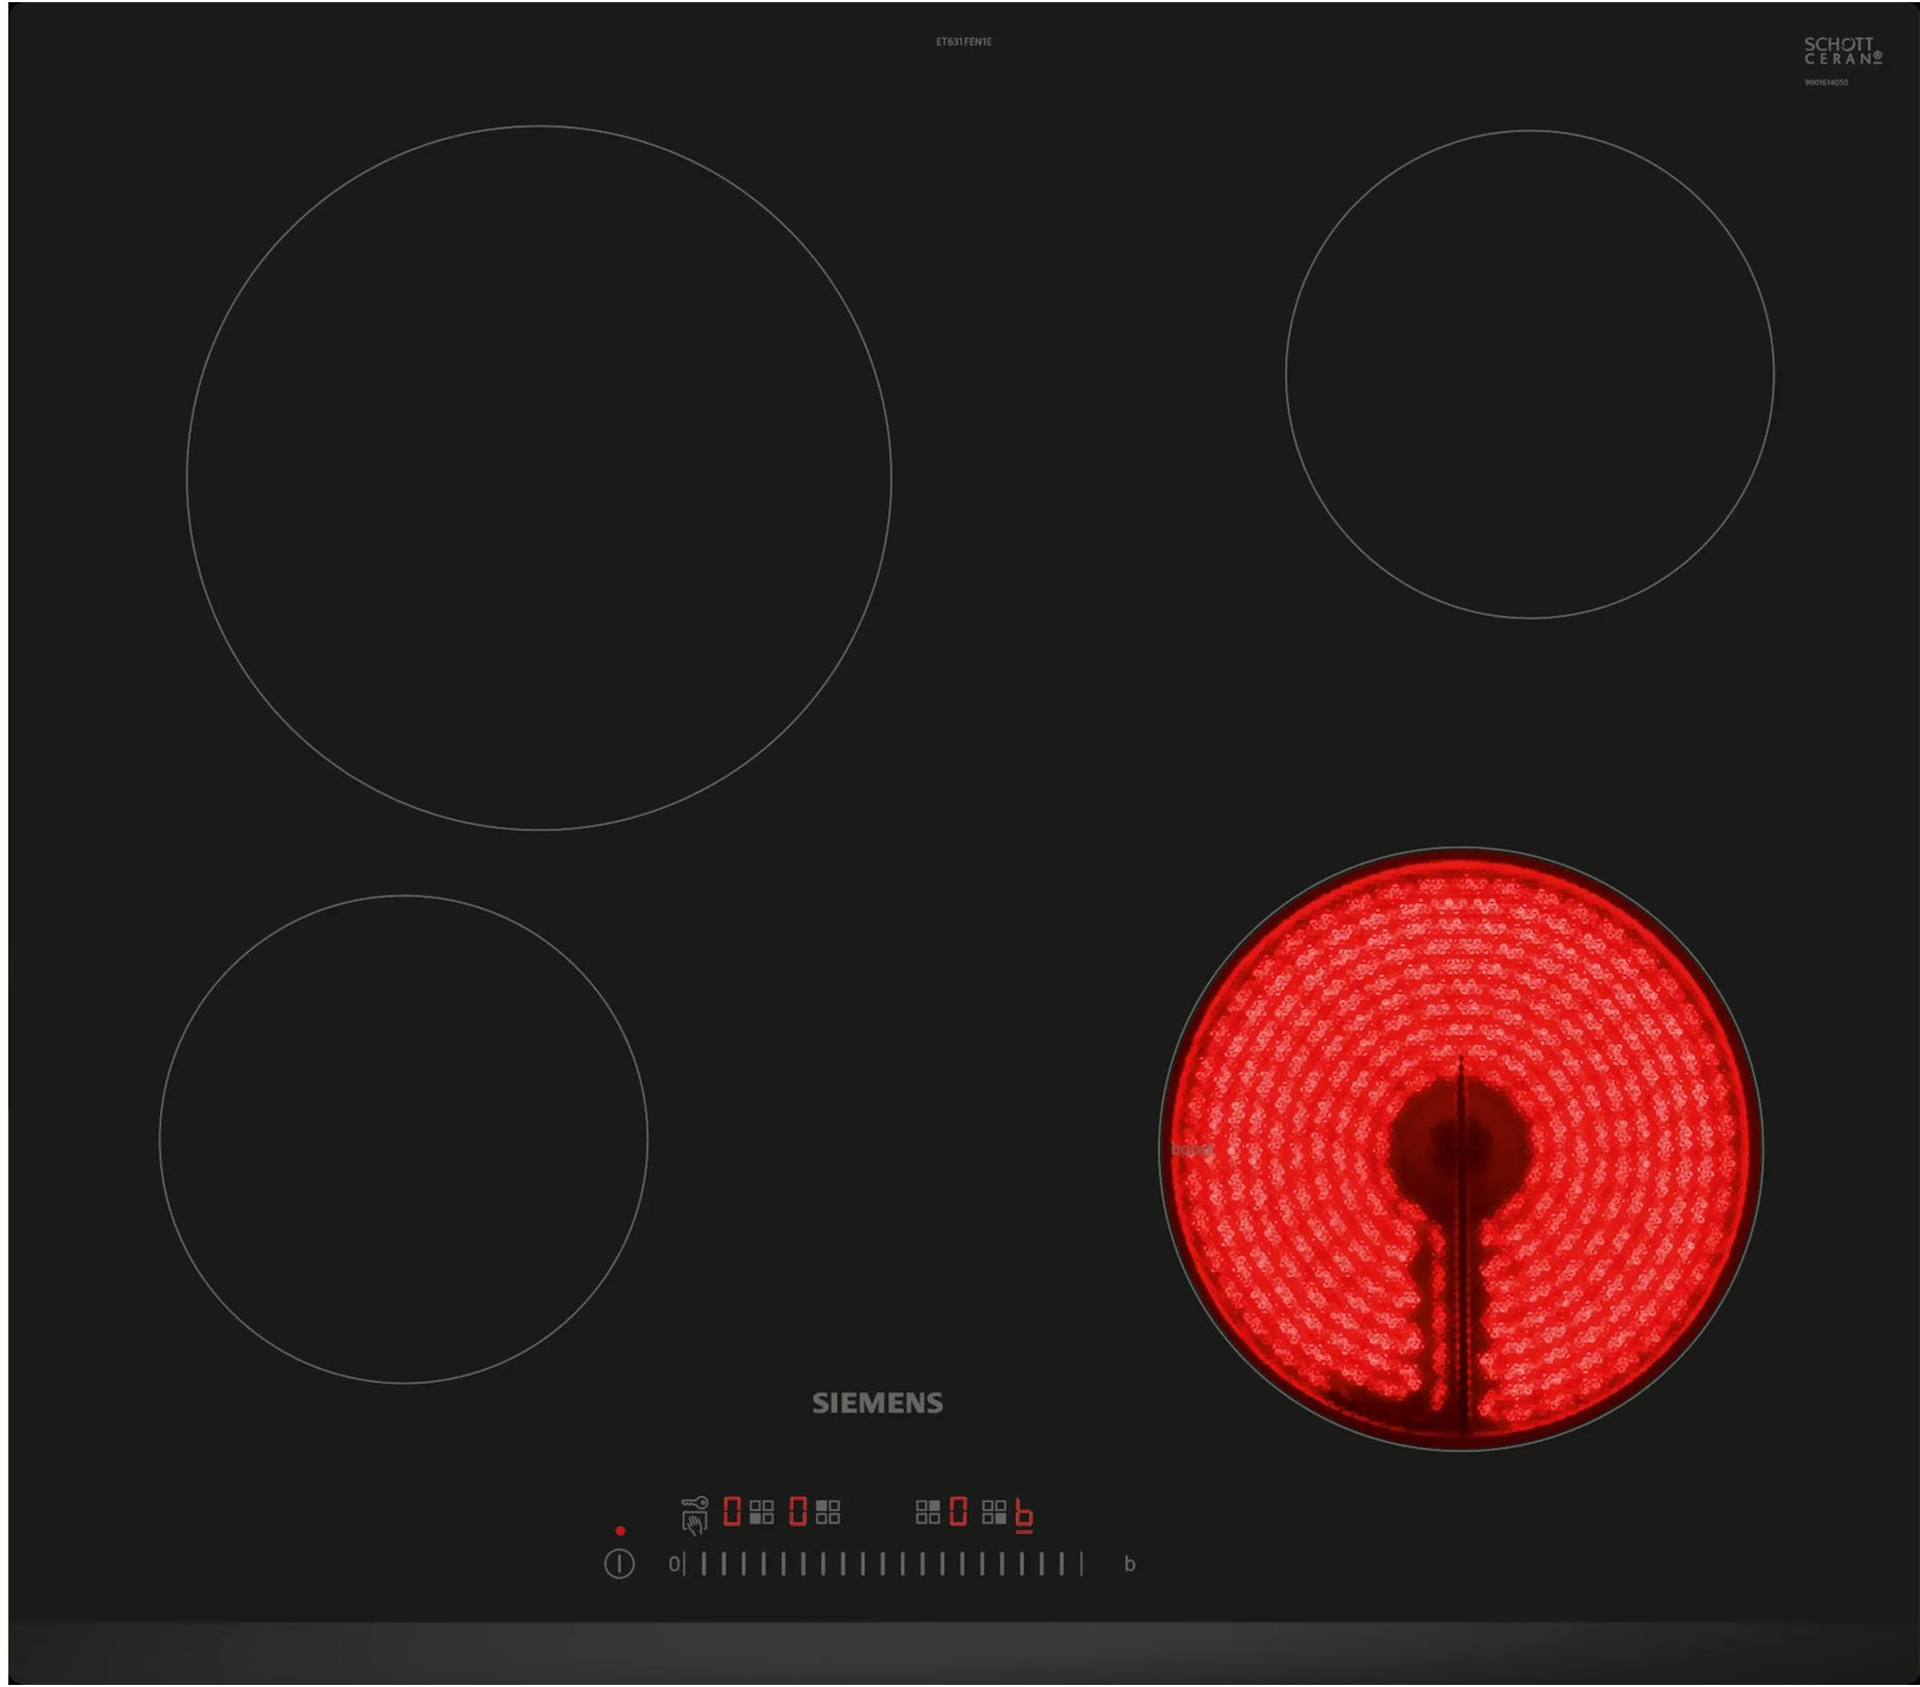
Task: Tap the middle of the heat slider
Action: click(x=882, y=1564)
